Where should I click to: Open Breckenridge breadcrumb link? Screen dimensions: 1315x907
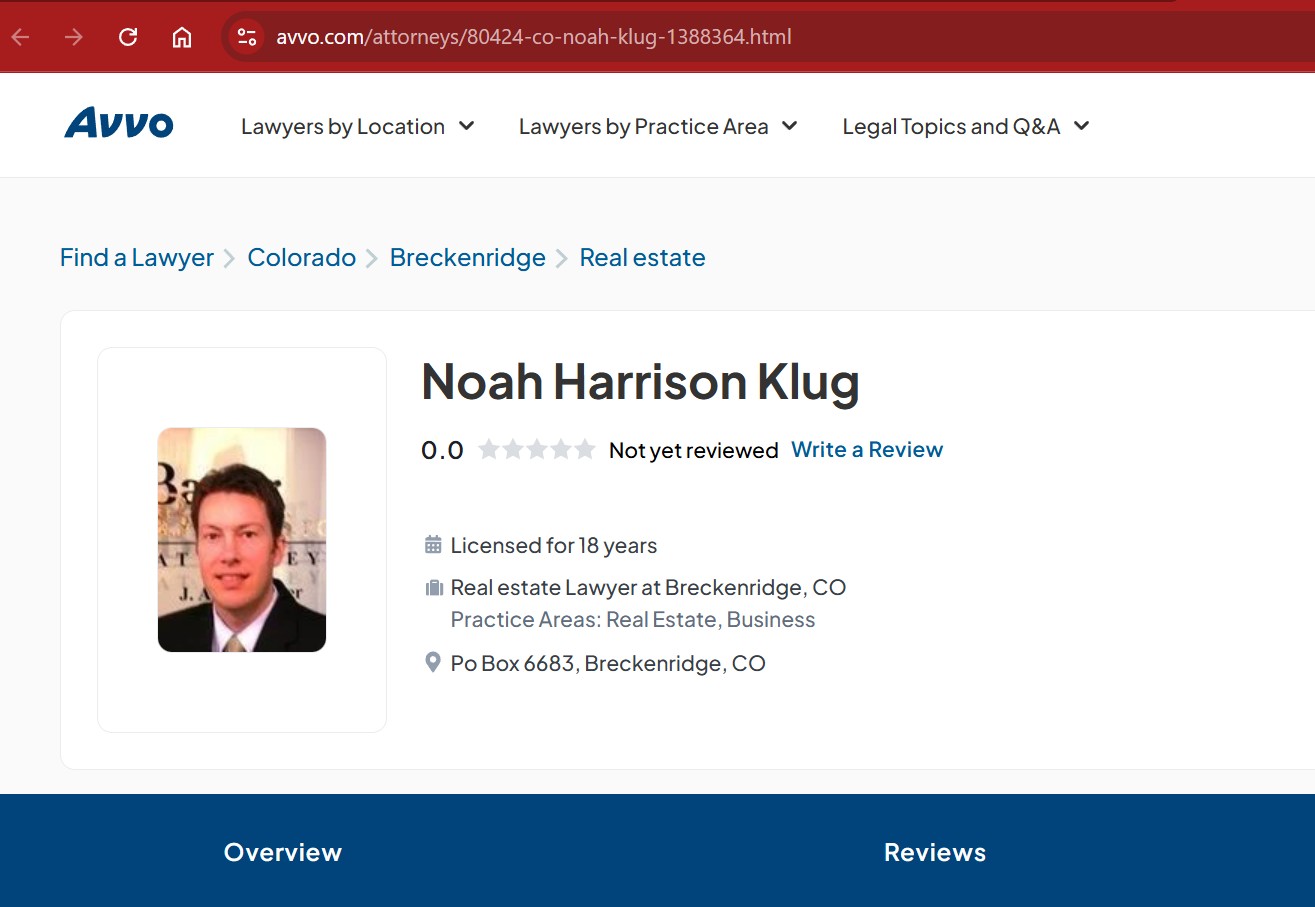[467, 258]
